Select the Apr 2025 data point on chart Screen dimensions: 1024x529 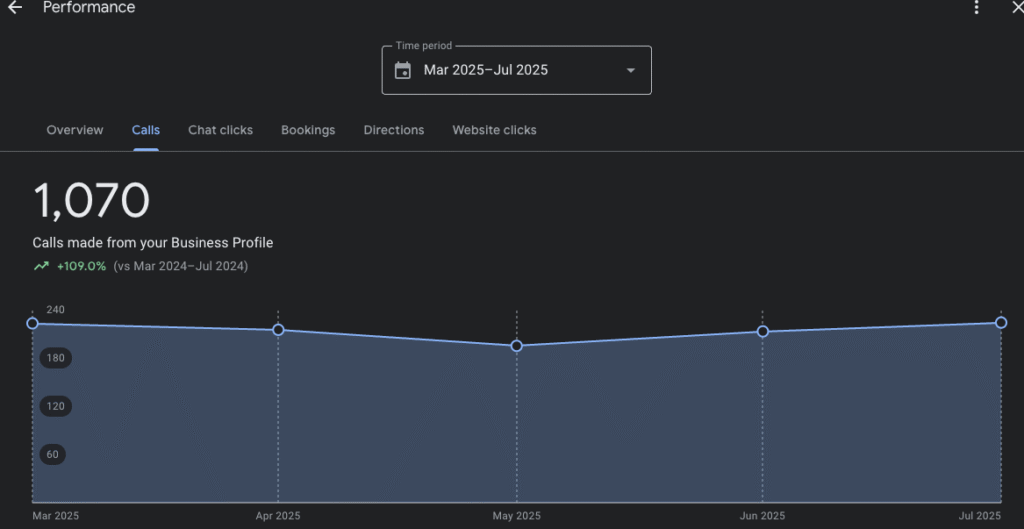click(x=279, y=330)
